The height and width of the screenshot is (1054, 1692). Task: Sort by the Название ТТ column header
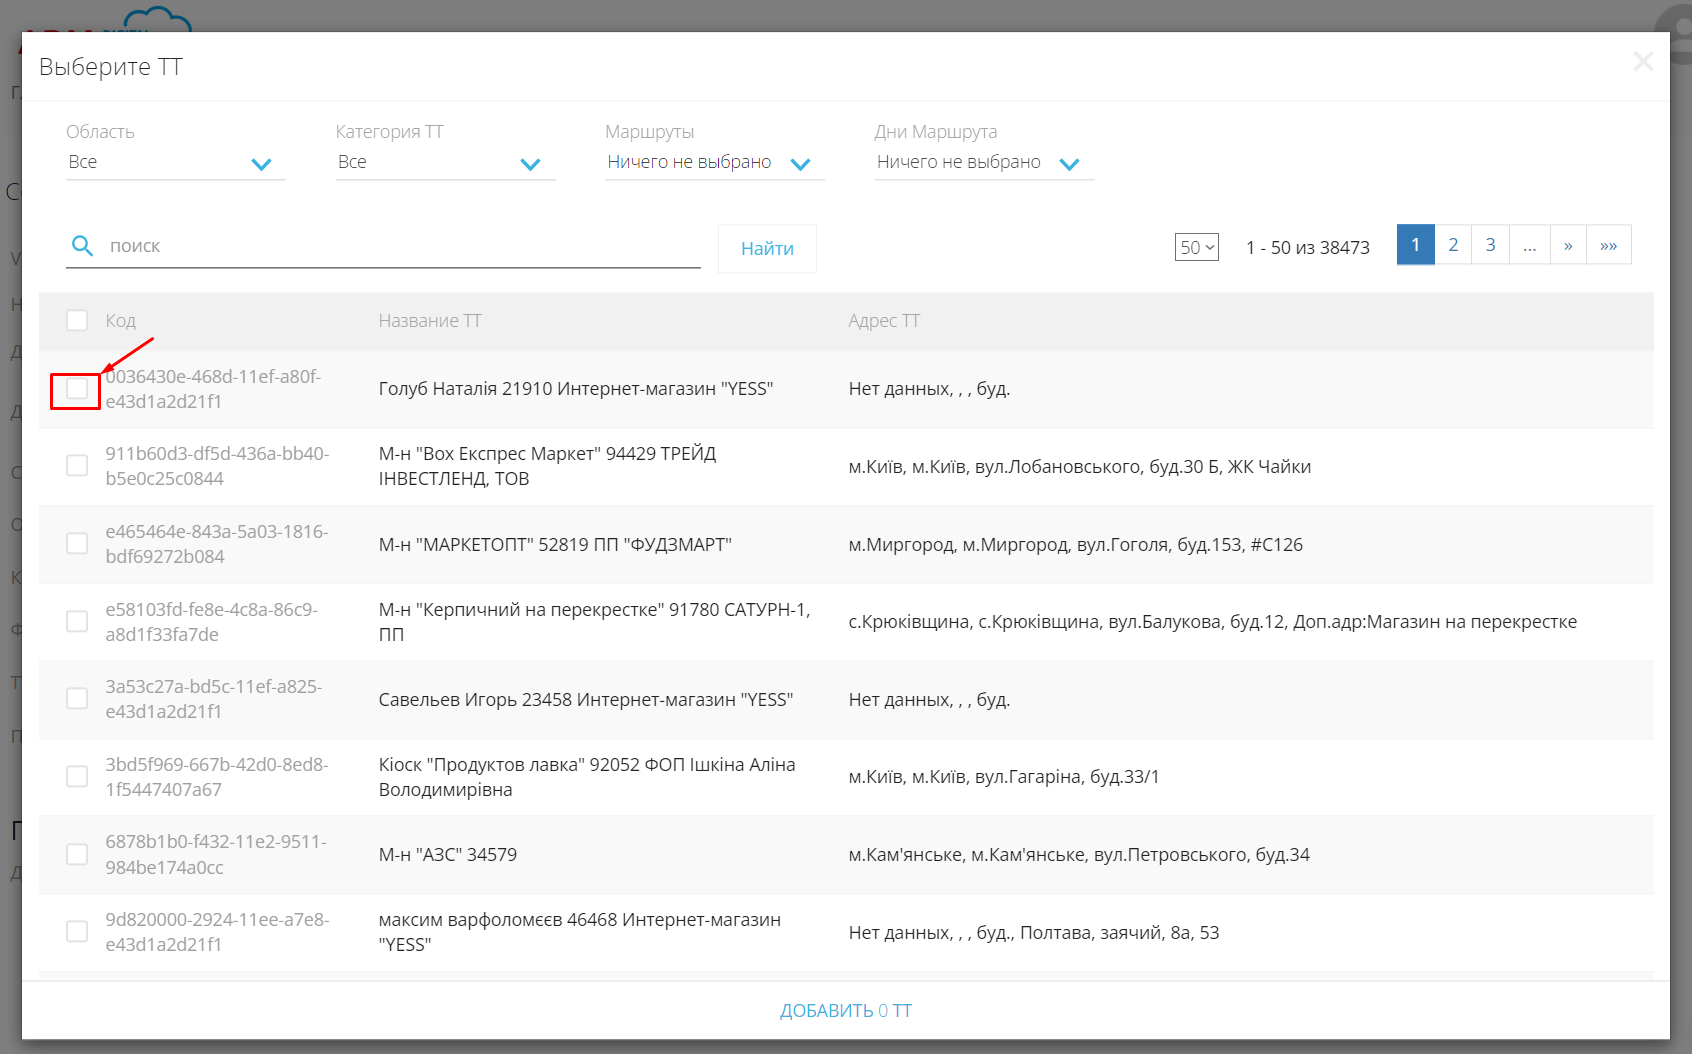pyautogui.click(x=430, y=321)
